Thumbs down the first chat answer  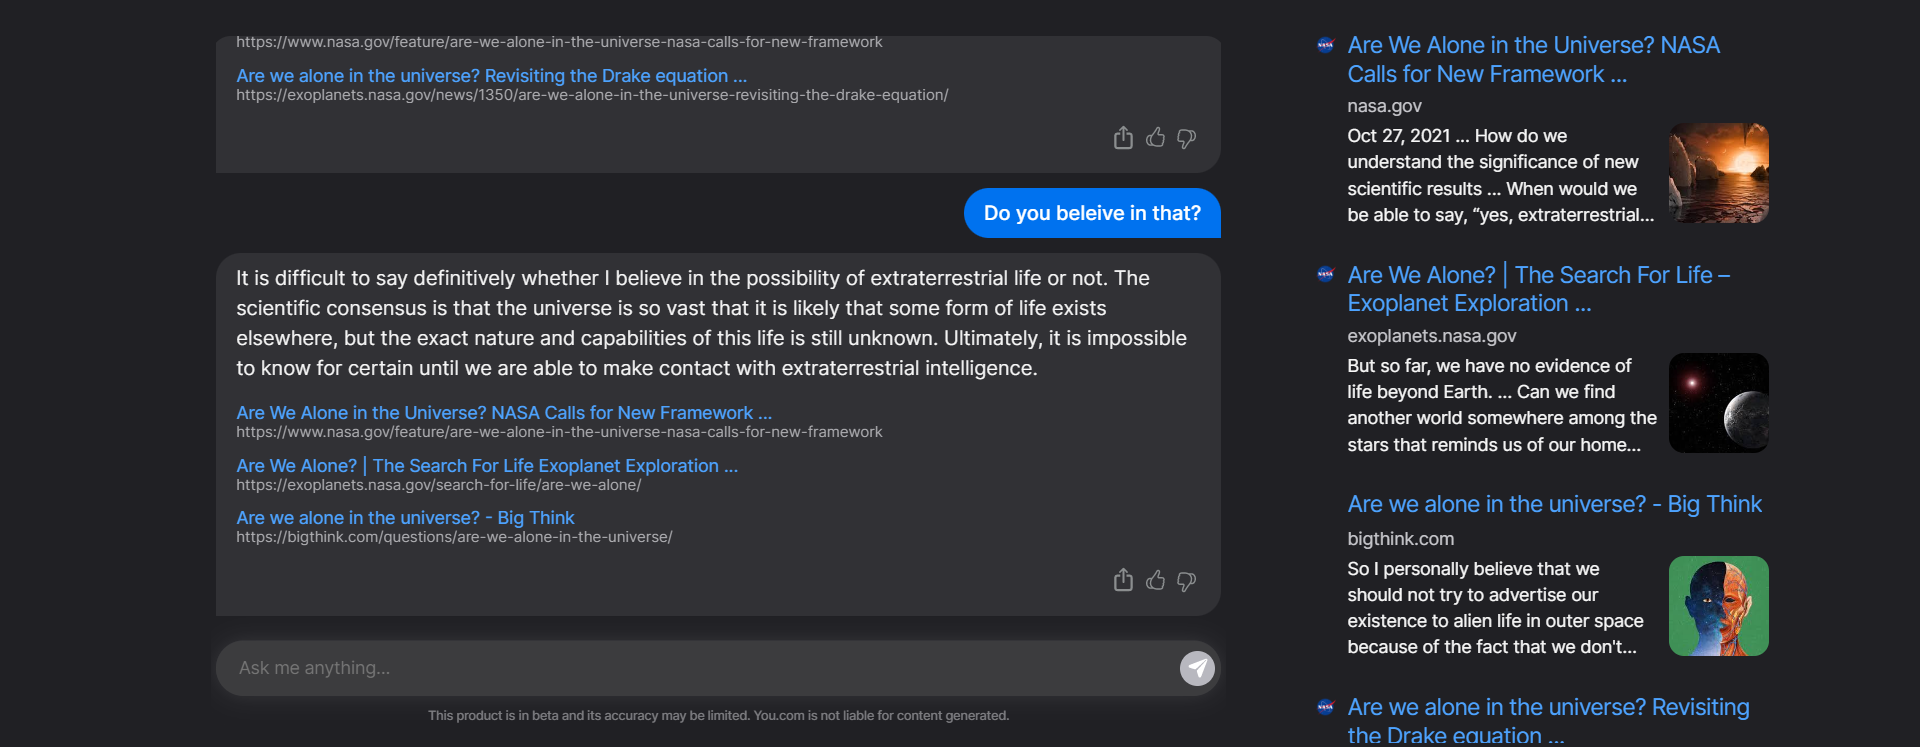click(1187, 139)
